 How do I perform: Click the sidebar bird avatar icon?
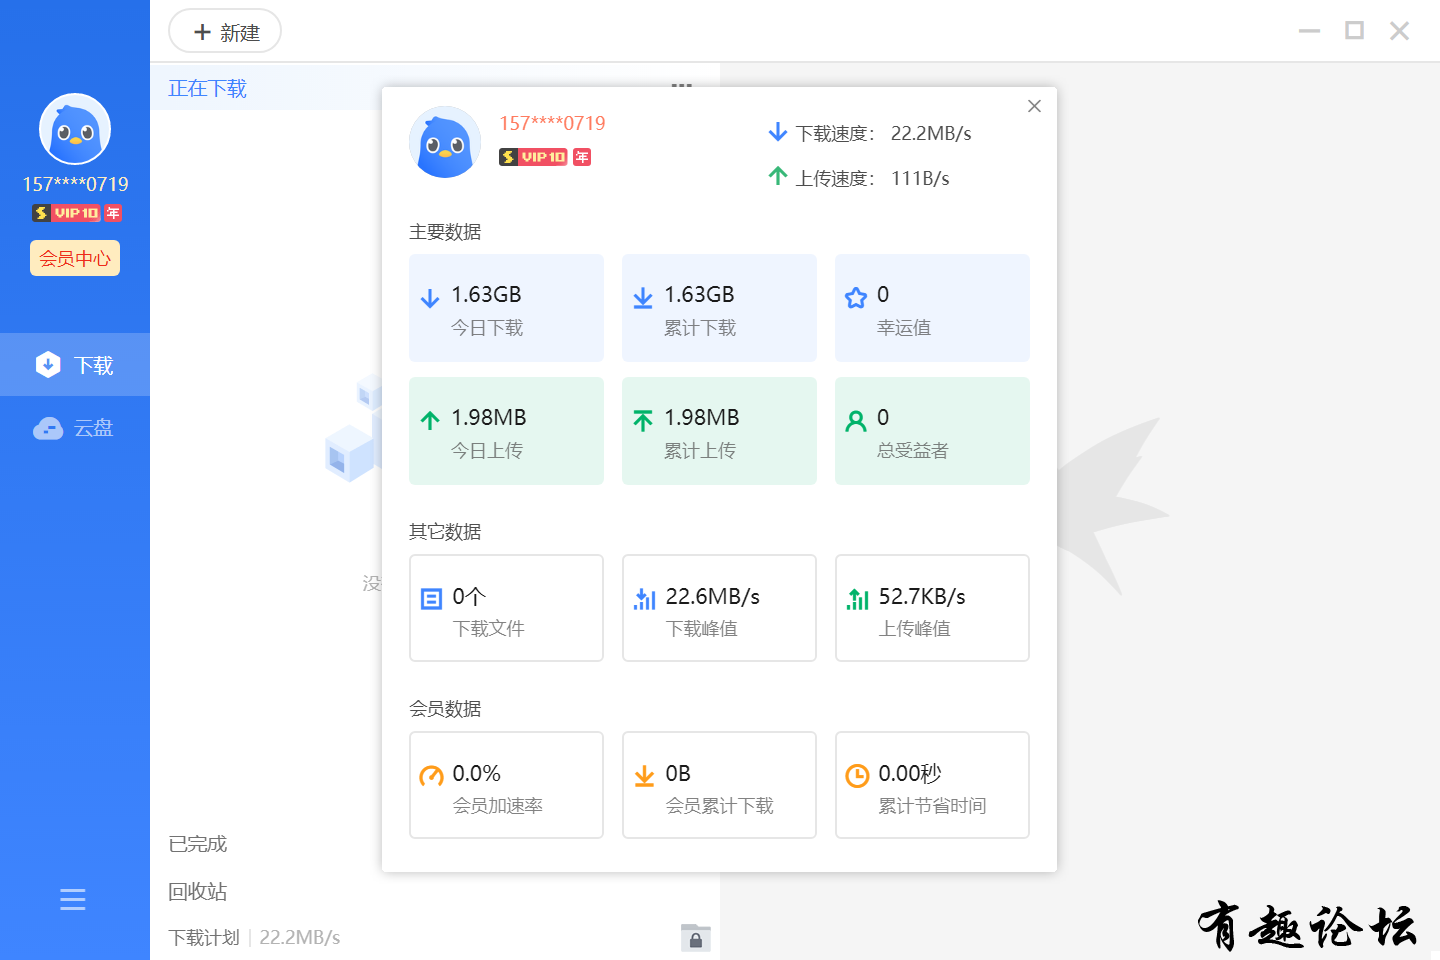(75, 129)
